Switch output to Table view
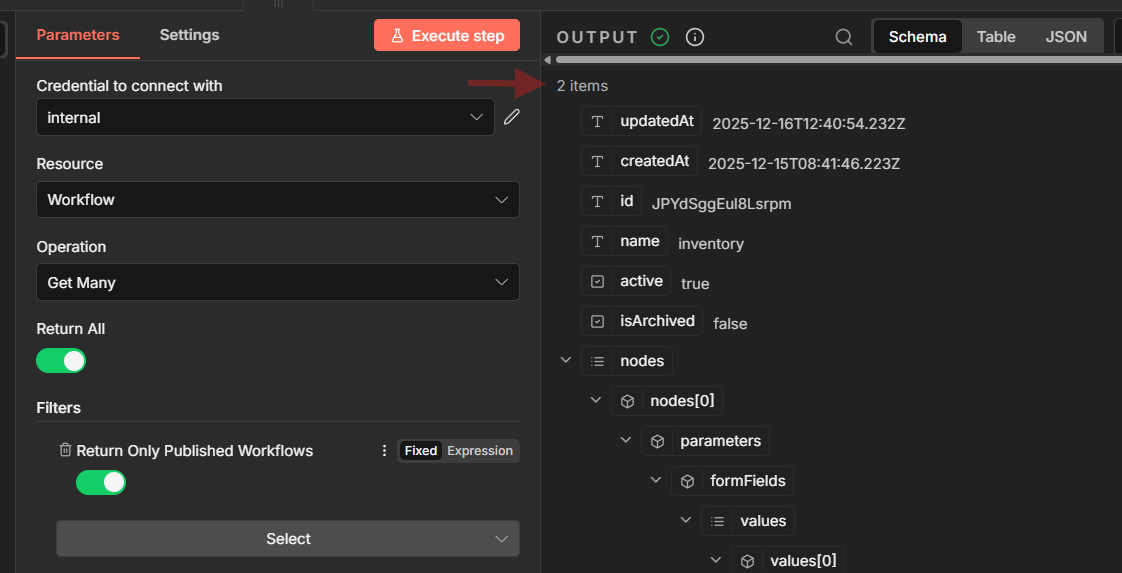 point(996,37)
